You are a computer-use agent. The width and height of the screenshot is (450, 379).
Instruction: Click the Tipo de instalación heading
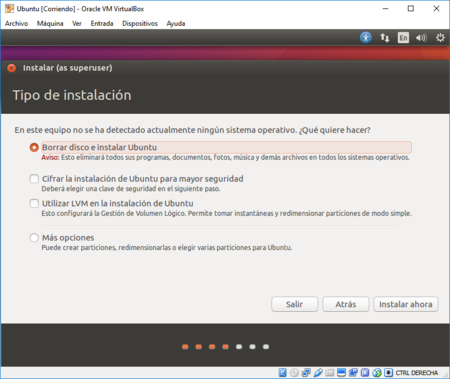coord(72,95)
